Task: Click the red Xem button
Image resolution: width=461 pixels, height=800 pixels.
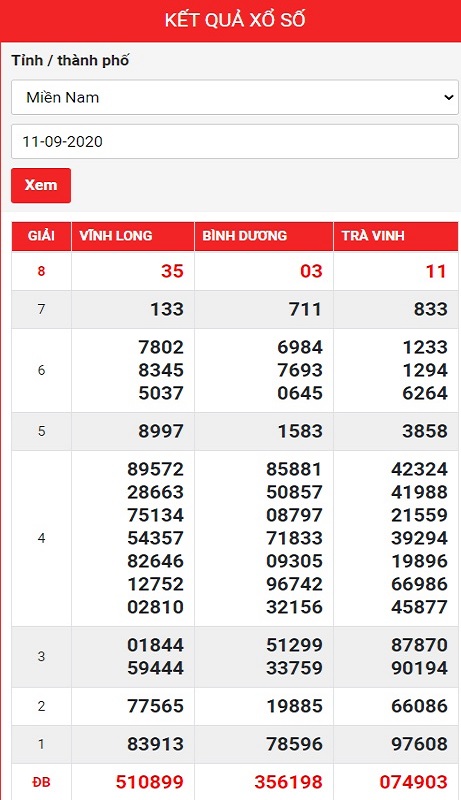Action: tap(41, 185)
